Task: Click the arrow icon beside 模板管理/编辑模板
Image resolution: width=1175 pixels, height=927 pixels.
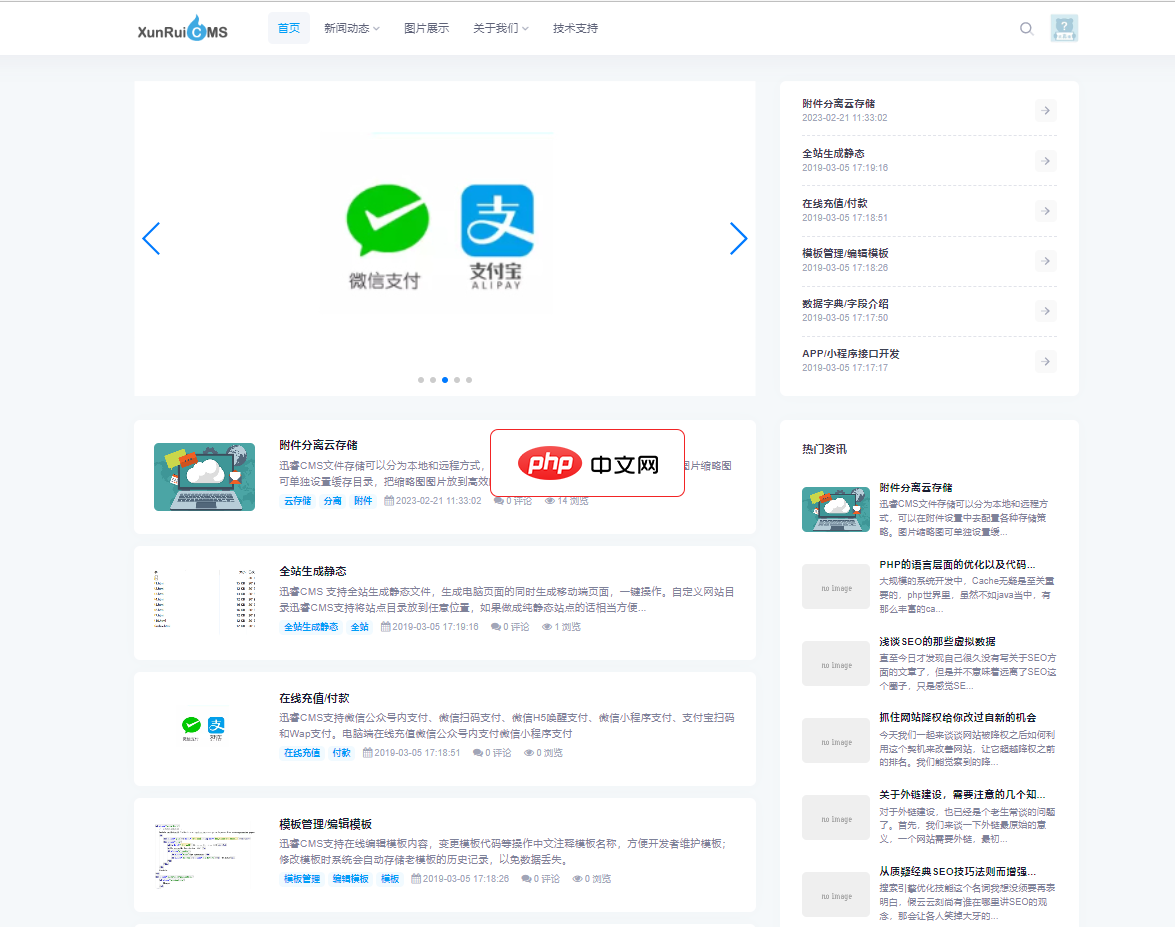Action: pyautogui.click(x=1045, y=260)
